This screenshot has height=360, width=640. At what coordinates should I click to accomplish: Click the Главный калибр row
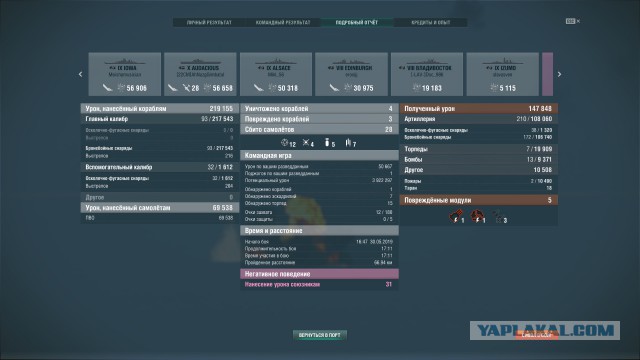click(x=160, y=119)
